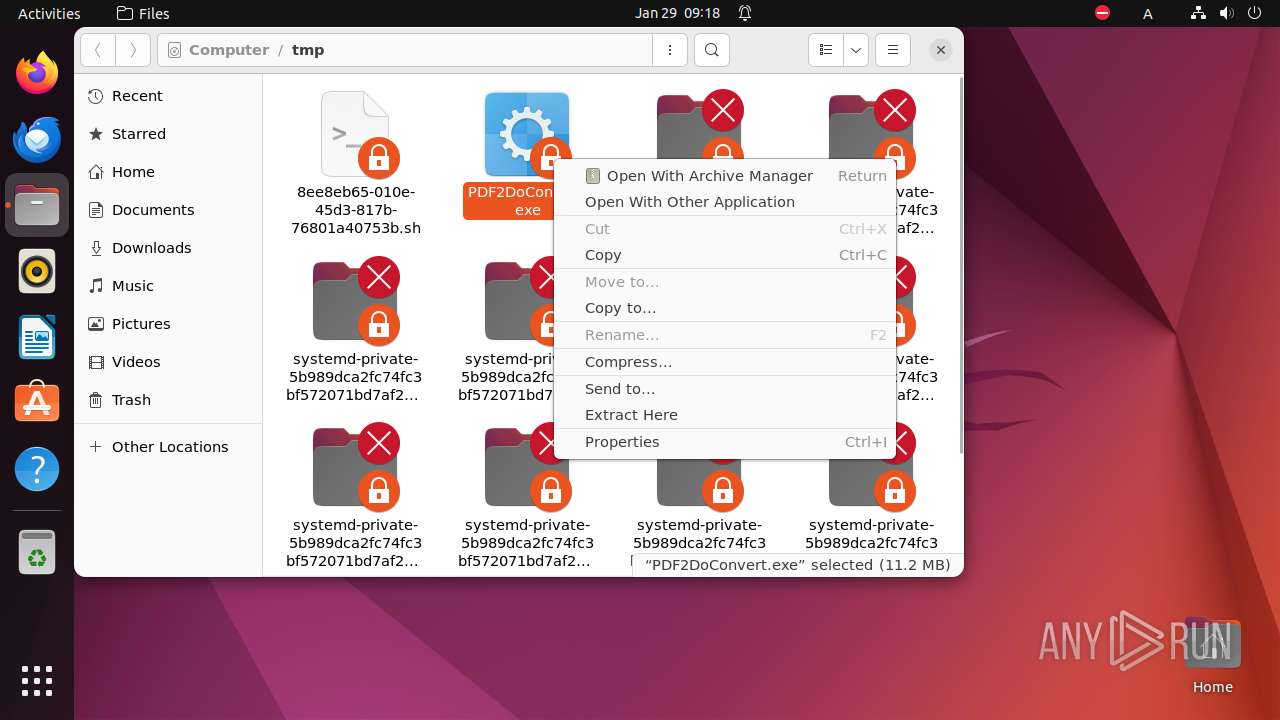Open the clock and calendar panel
1280x720 pixels.
tap(677, 13)
